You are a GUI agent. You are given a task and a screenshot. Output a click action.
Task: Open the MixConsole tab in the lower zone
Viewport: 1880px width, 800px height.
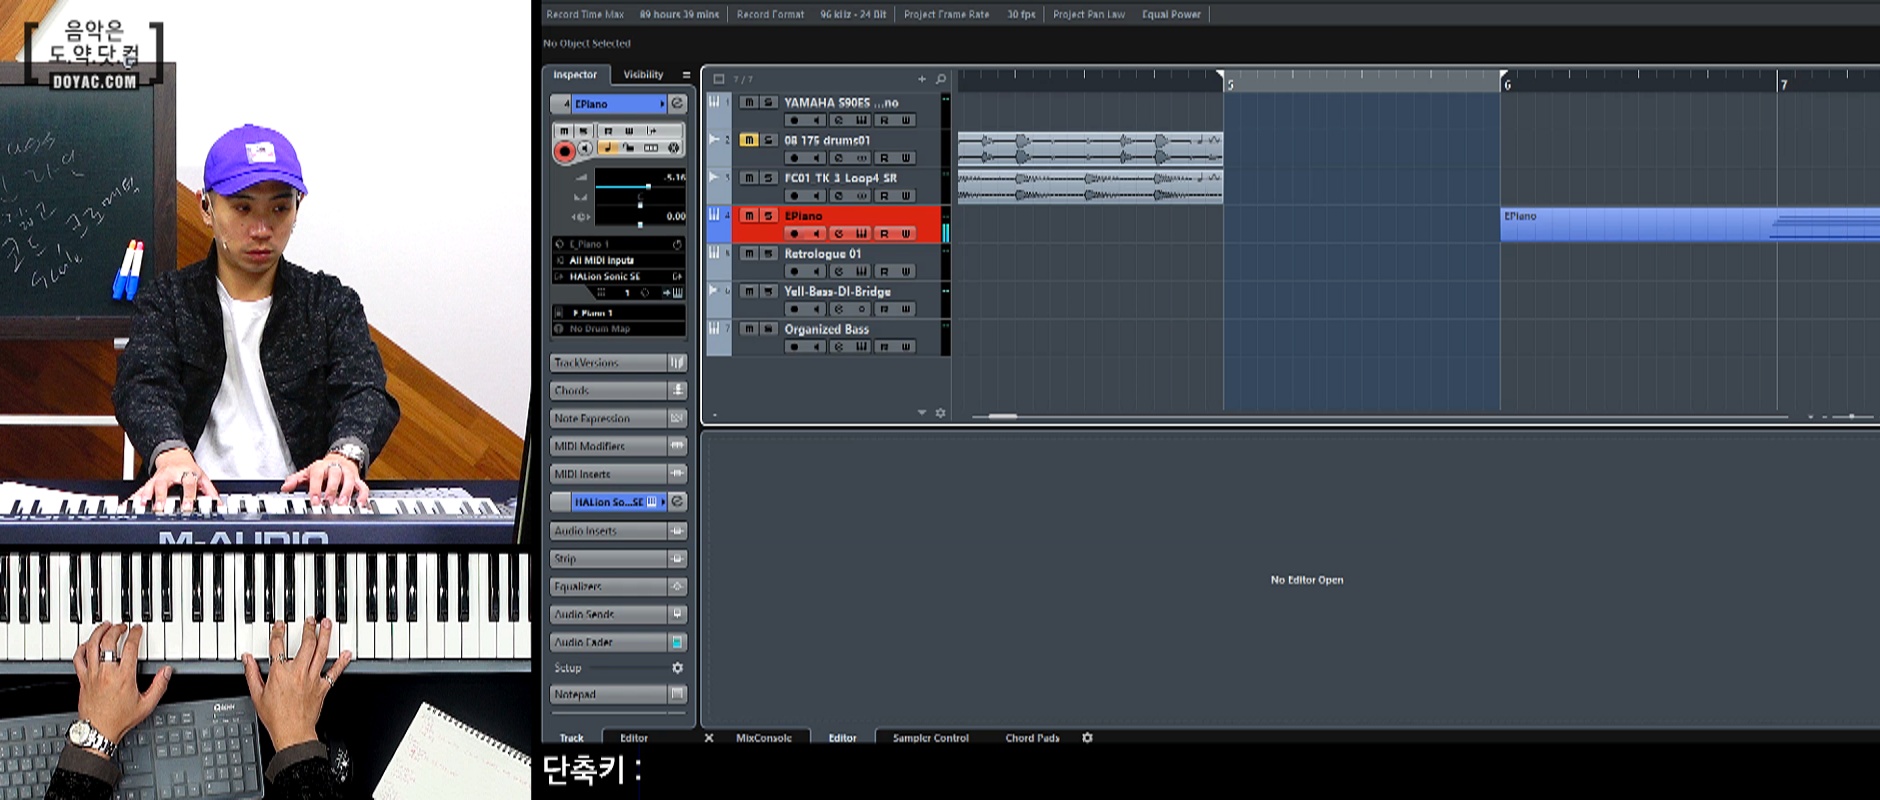click(x=764, y=738)
